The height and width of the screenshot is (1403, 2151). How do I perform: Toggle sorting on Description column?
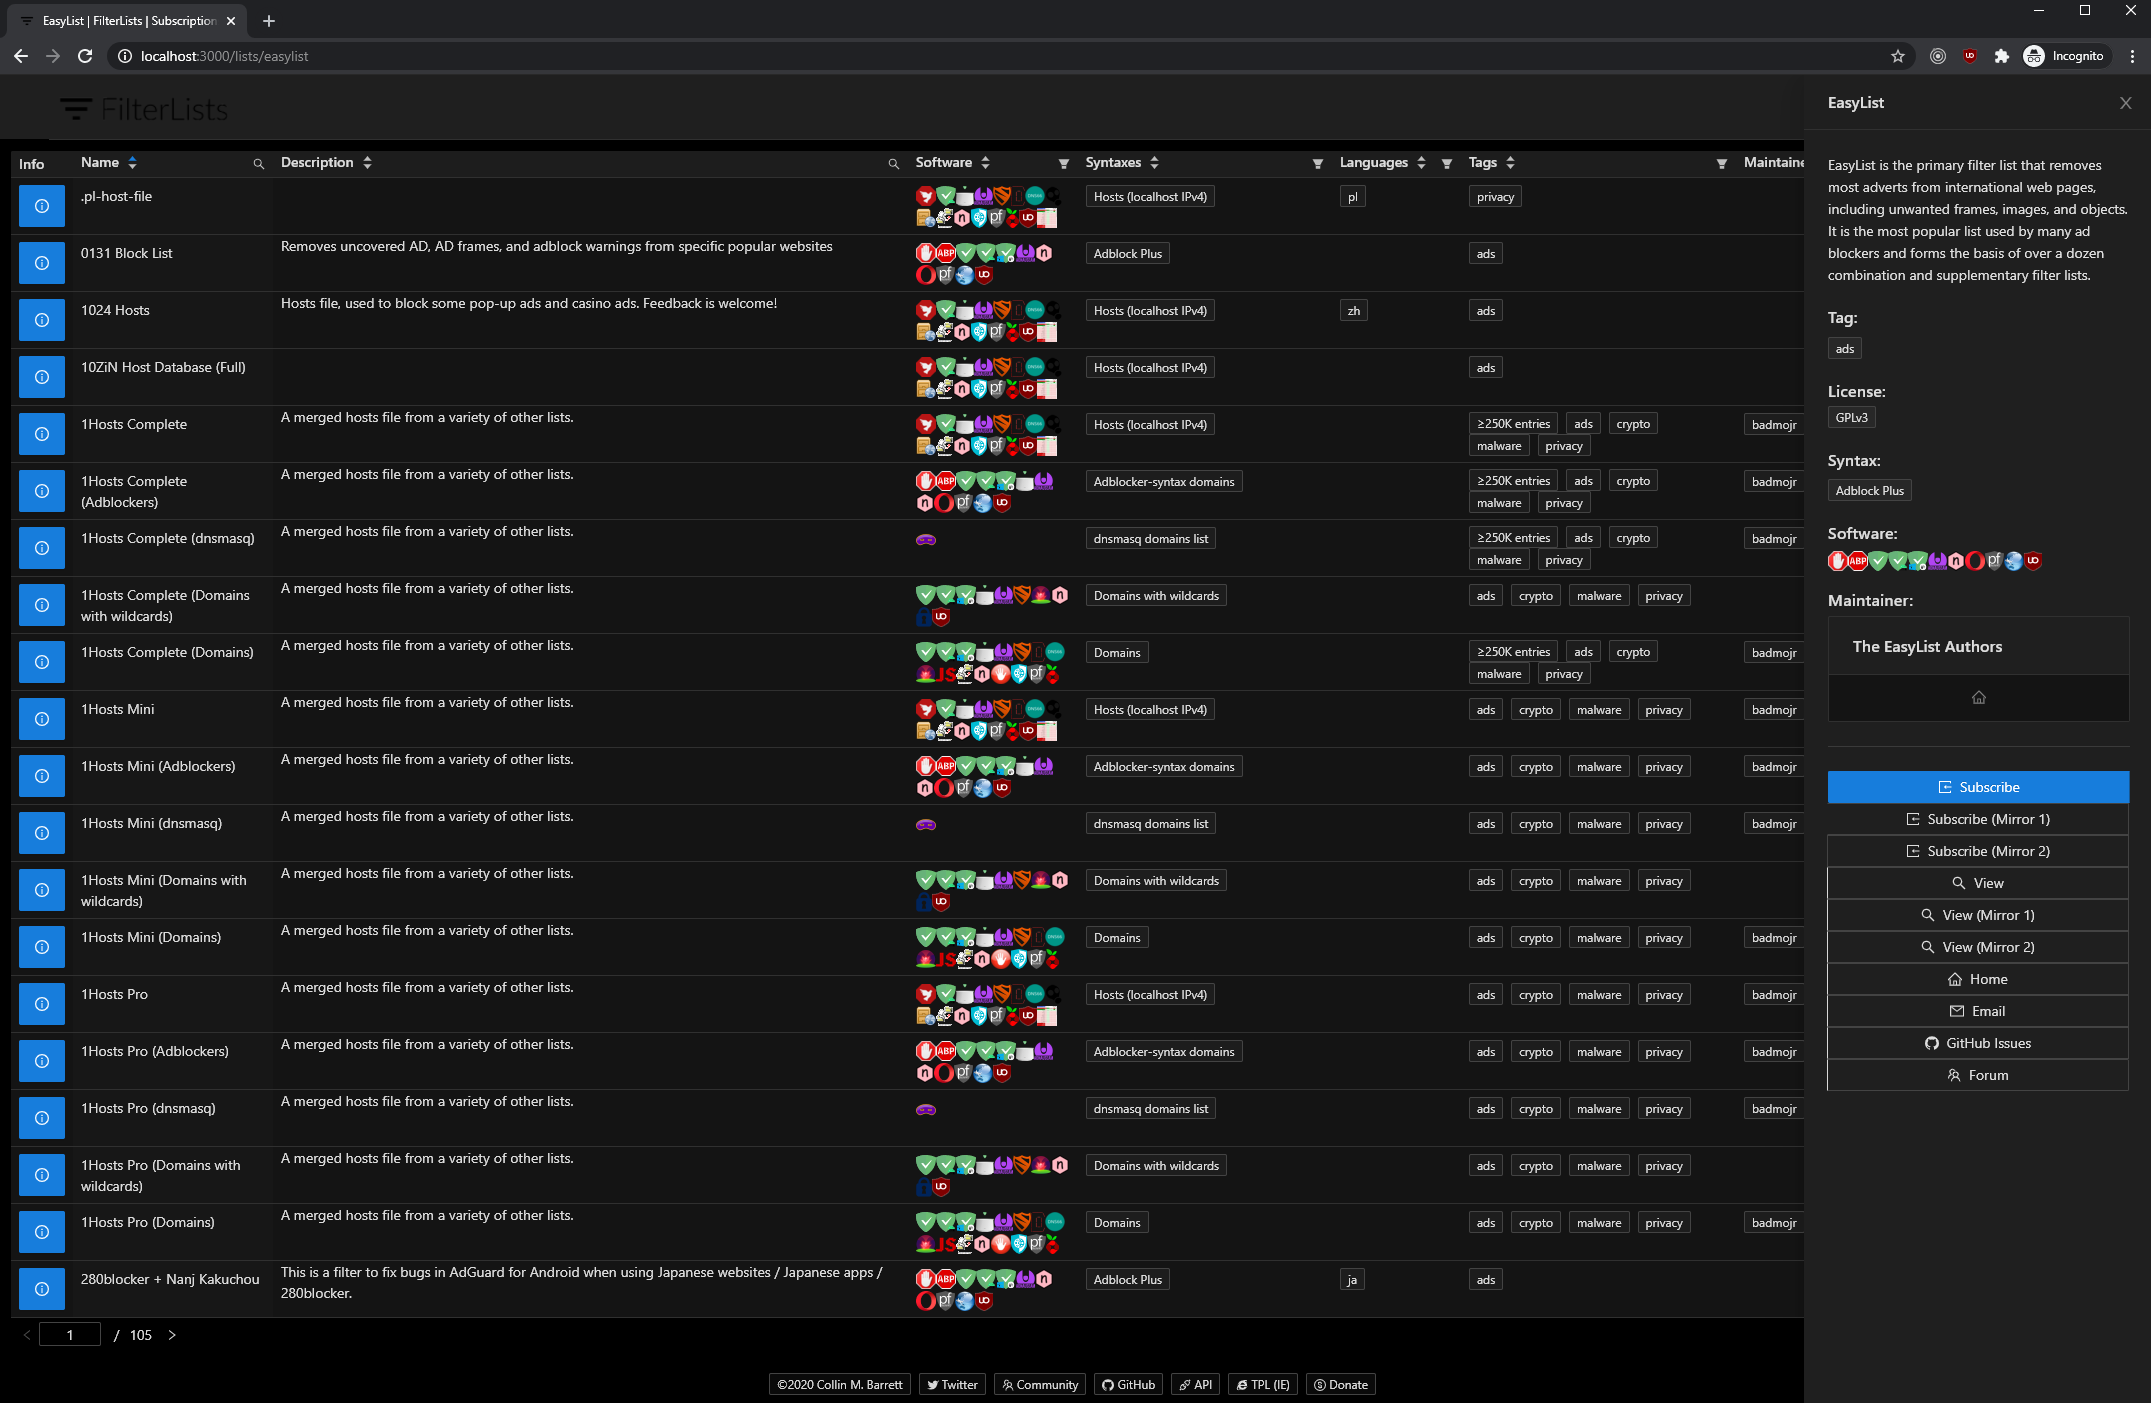(x=367, y=163)
